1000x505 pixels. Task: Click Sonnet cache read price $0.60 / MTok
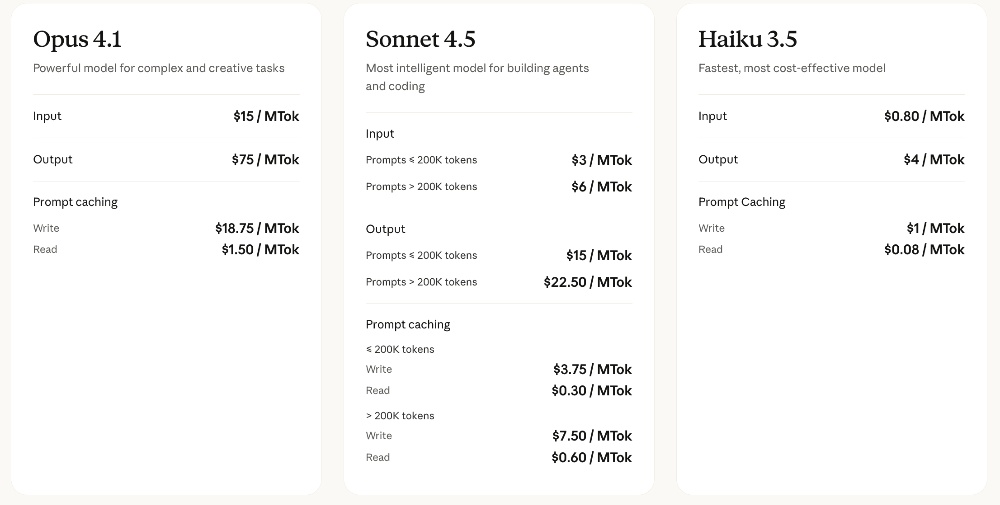click(591, 457)
